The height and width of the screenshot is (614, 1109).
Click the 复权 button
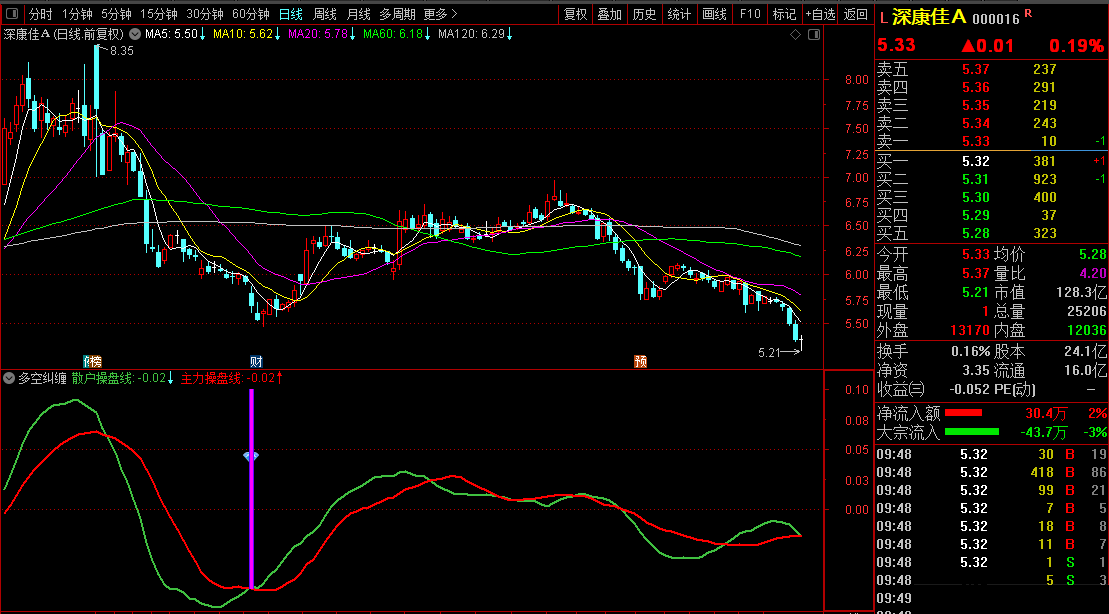tap(575, 14)
